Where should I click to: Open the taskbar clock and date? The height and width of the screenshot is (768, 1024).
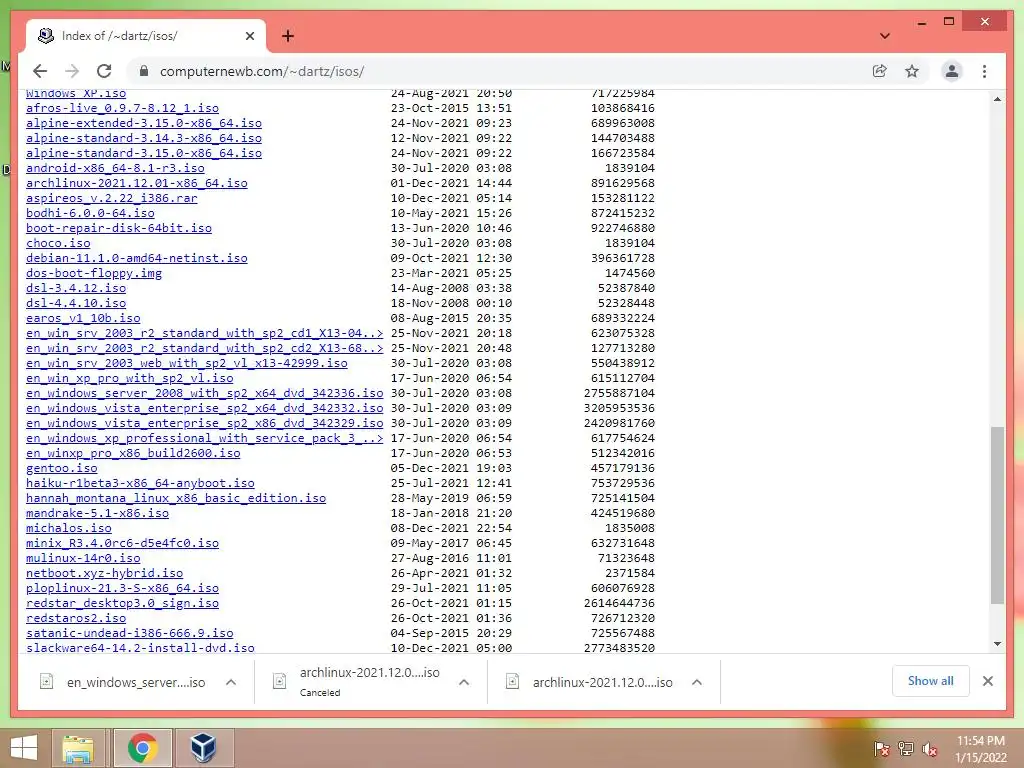(981, 749)
